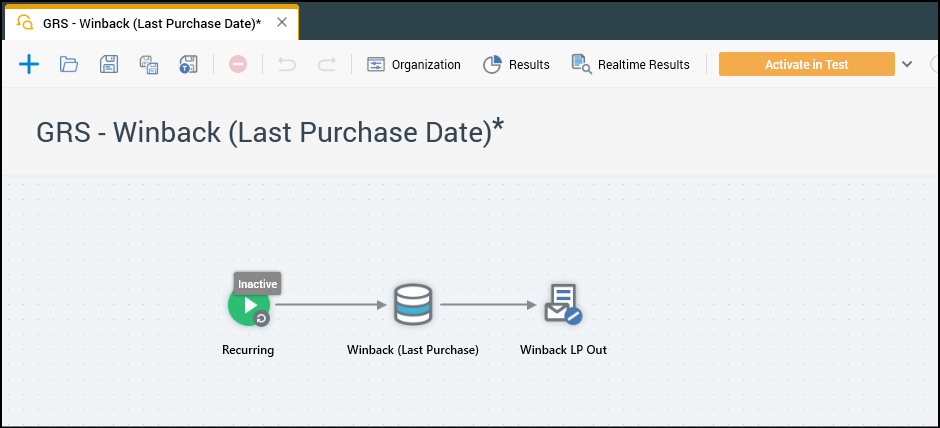Open the Results pie chart view
Image resolution: width=940 pixels, height=428 pixels.
pyautogui.click(x=516, y=64)
